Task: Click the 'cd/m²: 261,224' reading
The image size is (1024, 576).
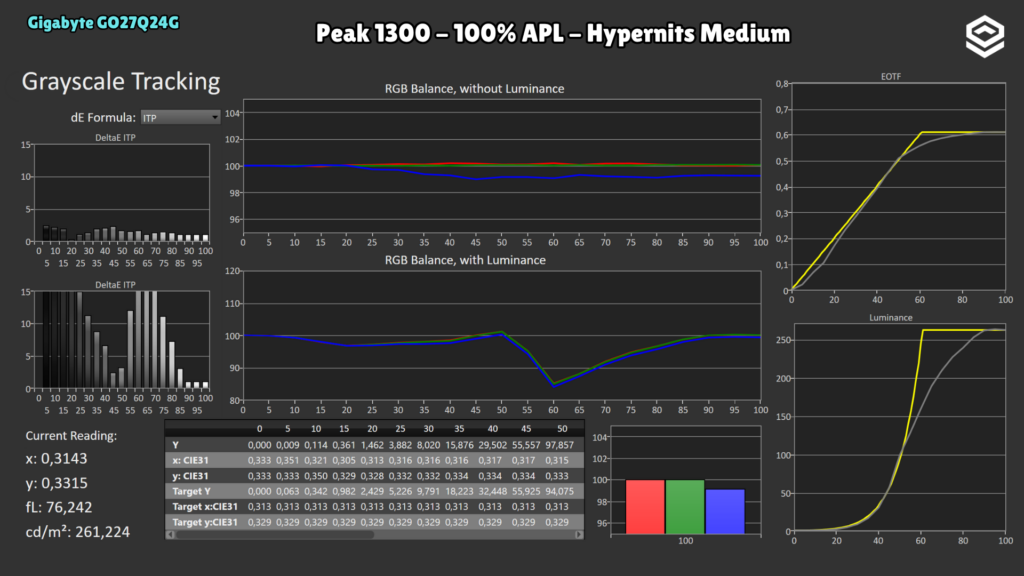Action: pyautogui.click(x=78, y=532)
